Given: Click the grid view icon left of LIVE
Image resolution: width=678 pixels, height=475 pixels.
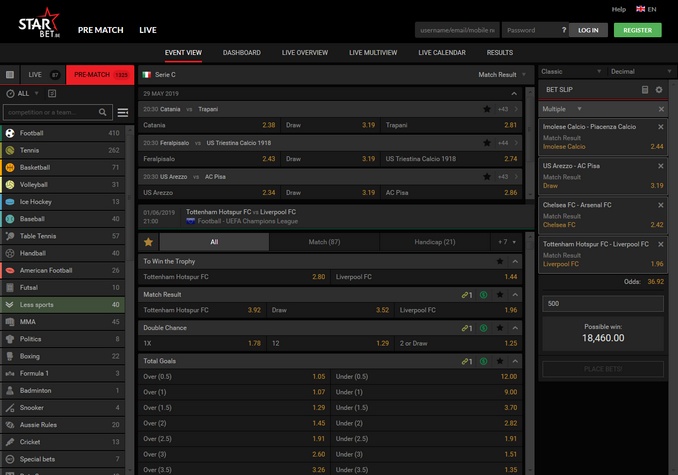Looking at the screenshot, I should [x=10, y=75].
